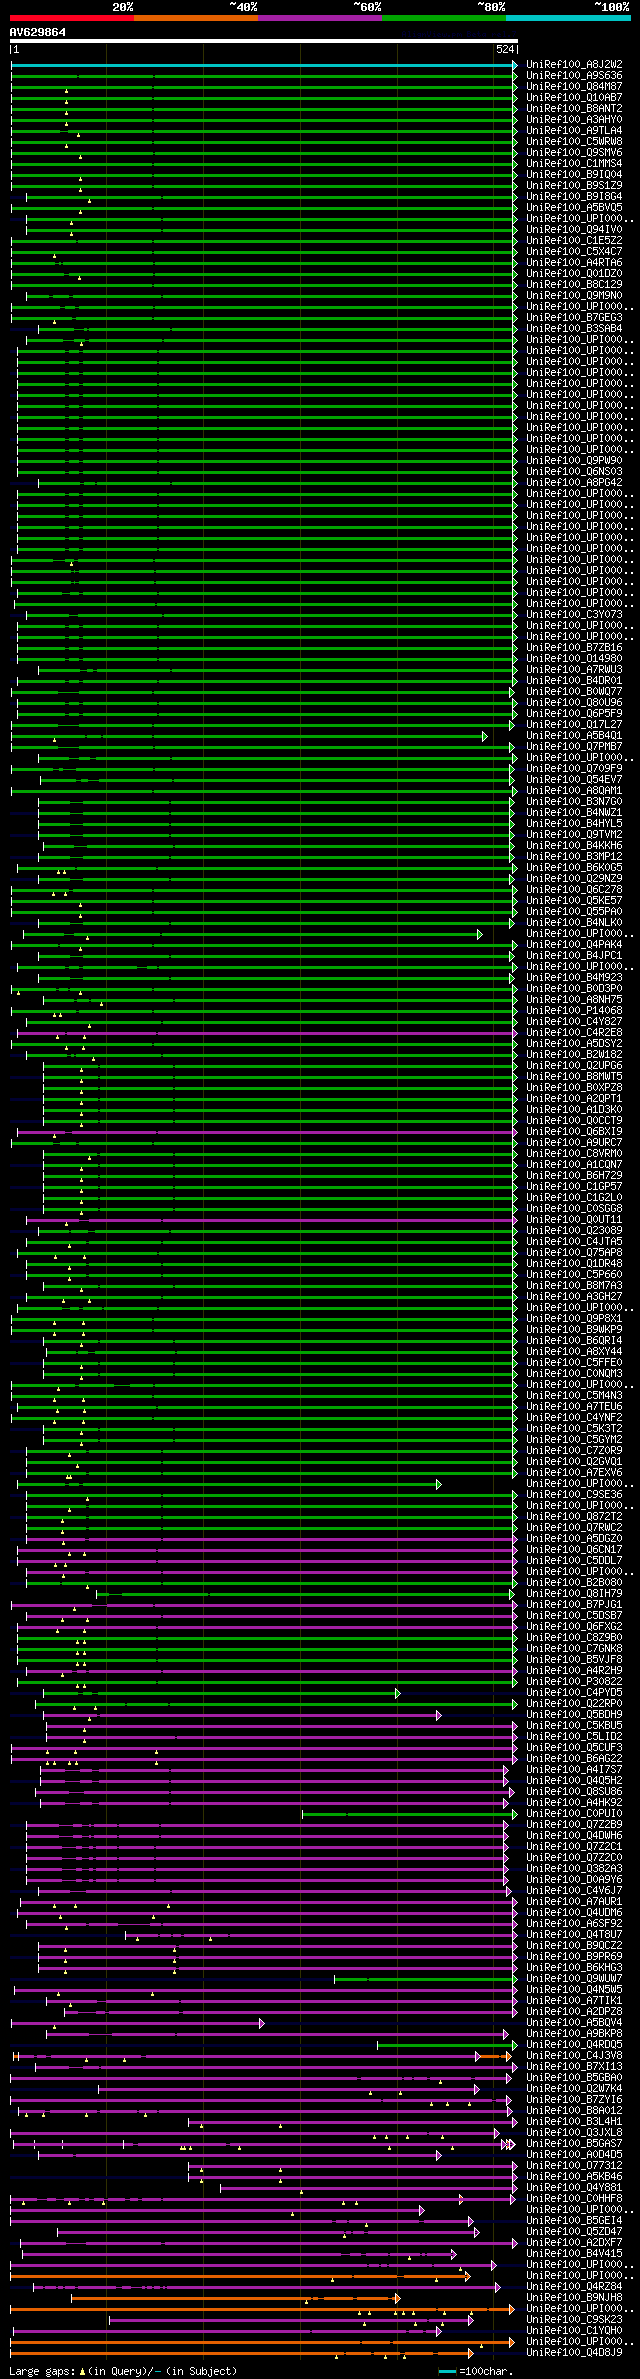Select the UniRef100_Q4PAK4 label
The image size is (640, 2379).
click(x=574, y=945)
